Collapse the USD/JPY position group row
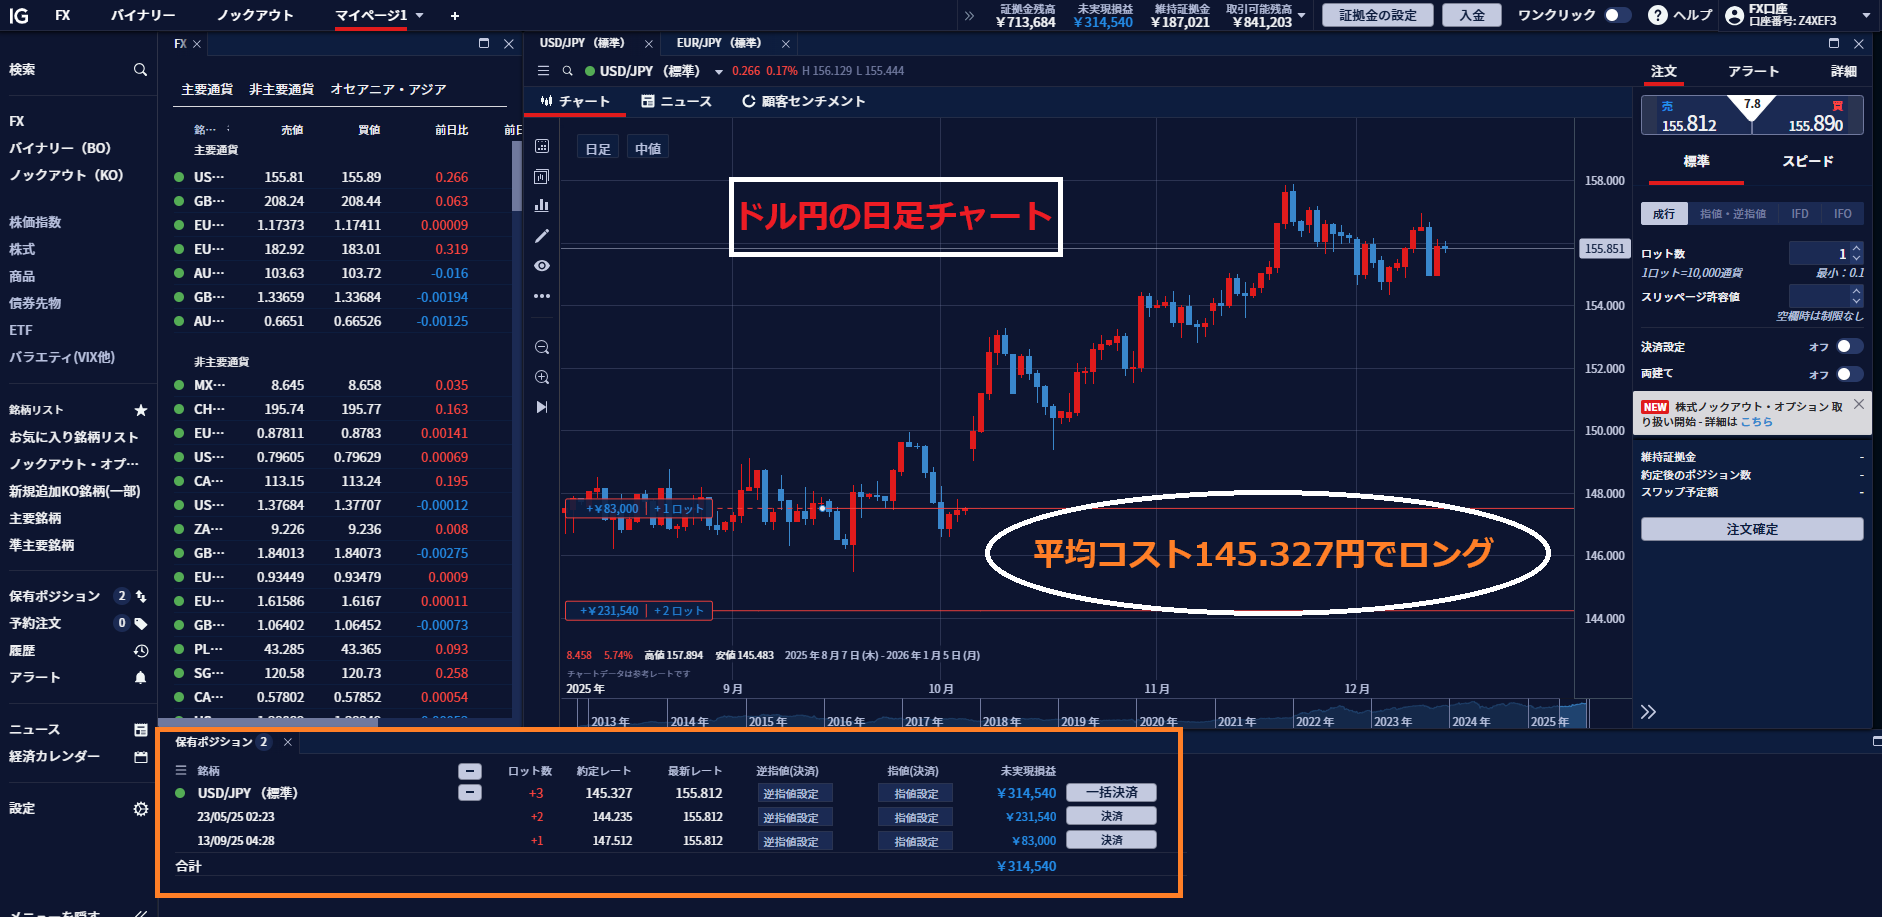The height and width of the screenshot is (917, 1882). coord(469,793)
